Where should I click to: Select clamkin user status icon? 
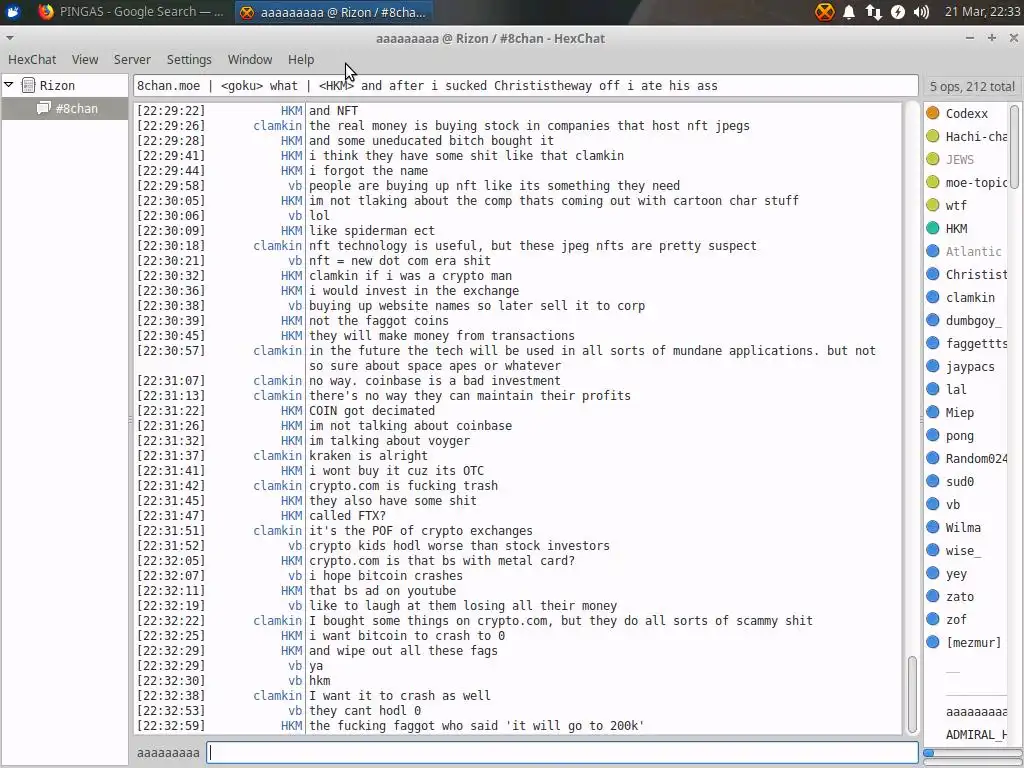click(933, 297)
